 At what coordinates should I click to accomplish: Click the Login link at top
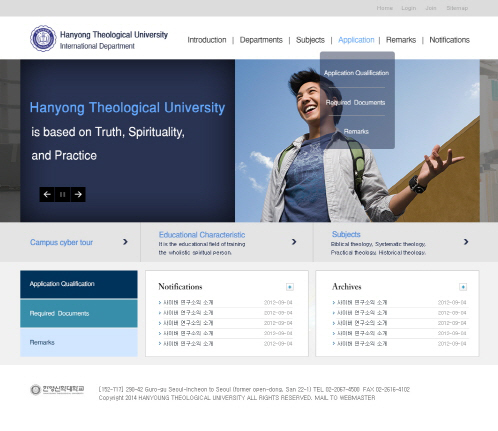click(x=409, y=8)
